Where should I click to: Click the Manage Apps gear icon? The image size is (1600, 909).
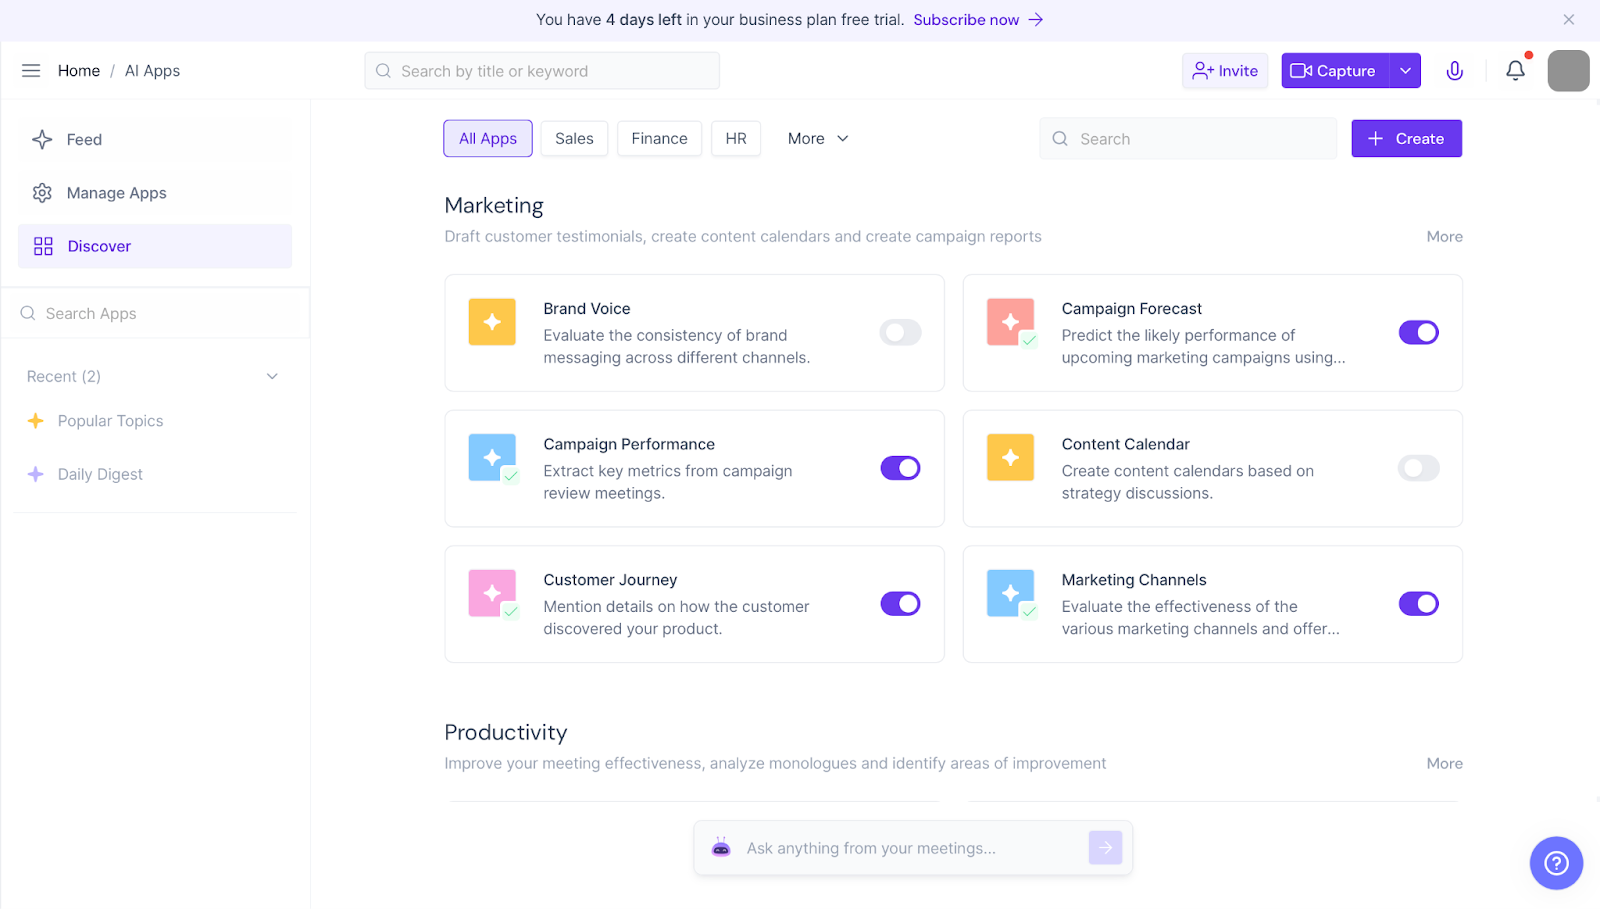[42, 193]
